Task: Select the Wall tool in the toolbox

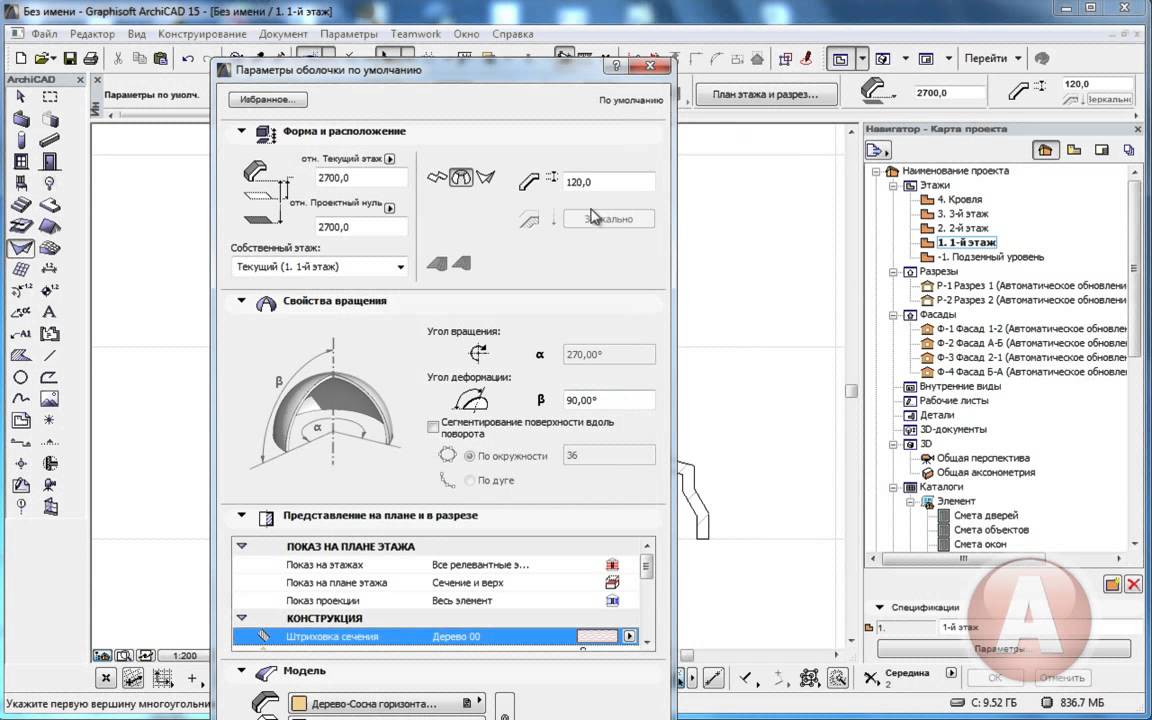Action: coord(21,118)
